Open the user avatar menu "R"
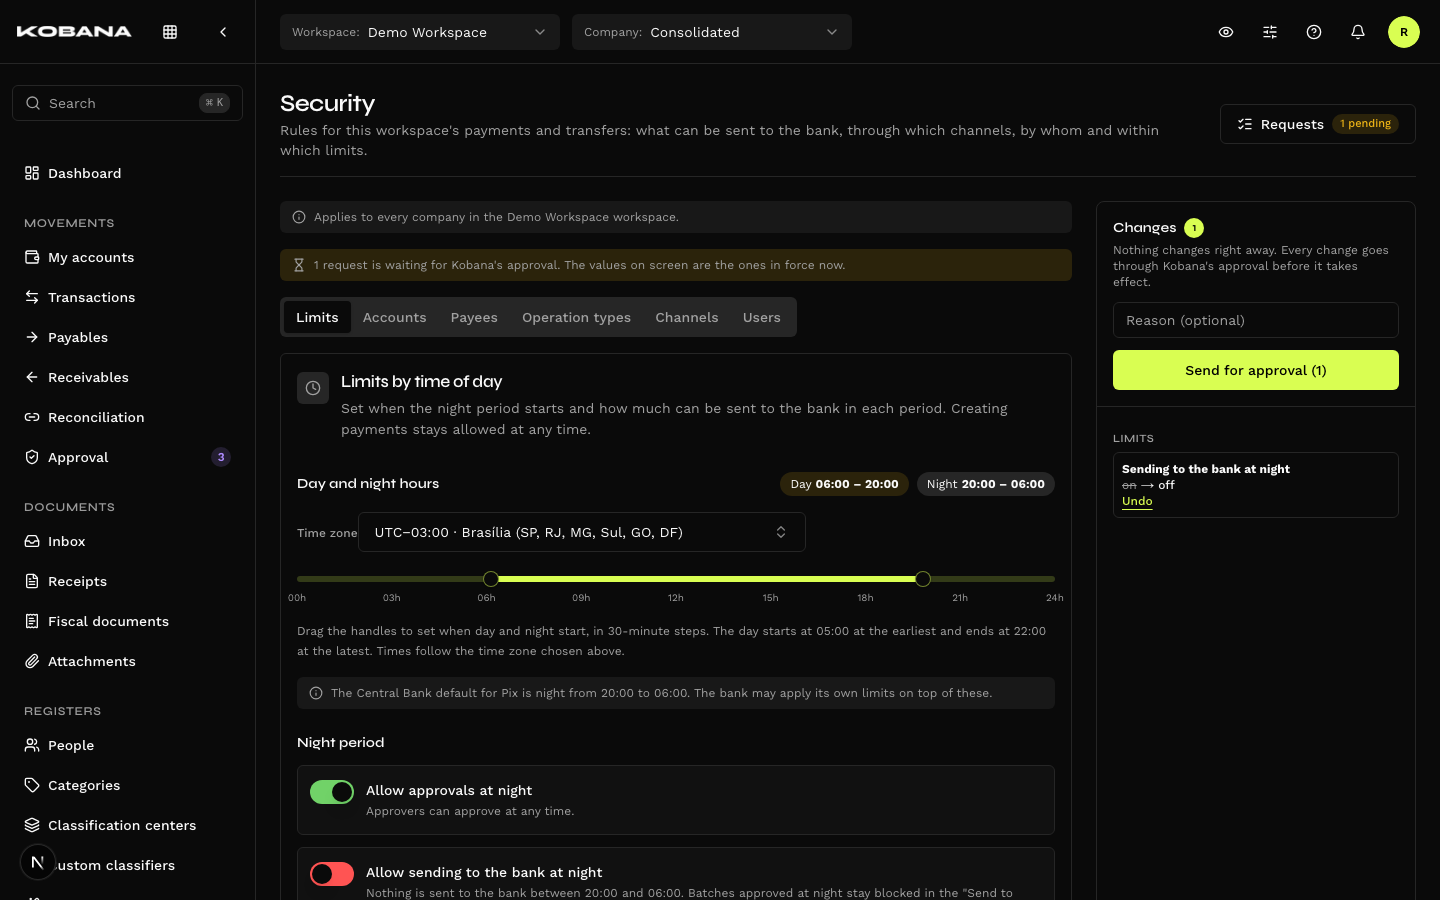Viewport: 1440px width, 900px height. point(1404,32)
